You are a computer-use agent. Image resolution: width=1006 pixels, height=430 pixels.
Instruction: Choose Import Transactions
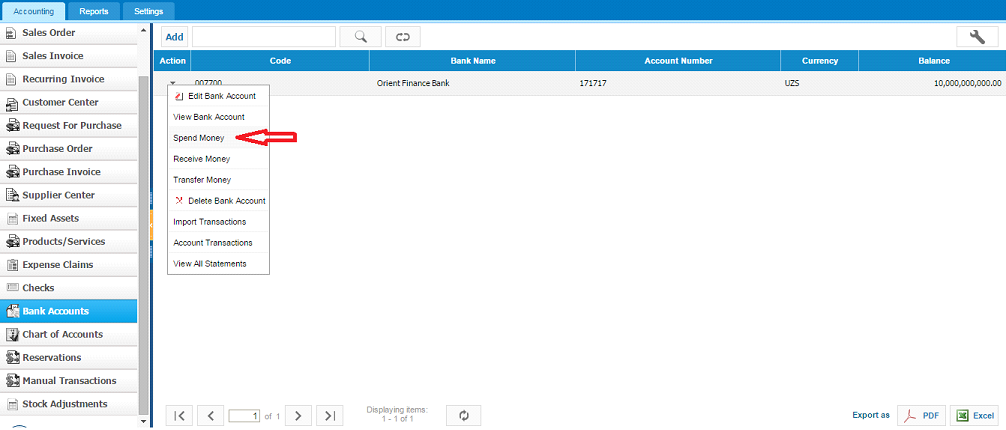pos(218,221)
